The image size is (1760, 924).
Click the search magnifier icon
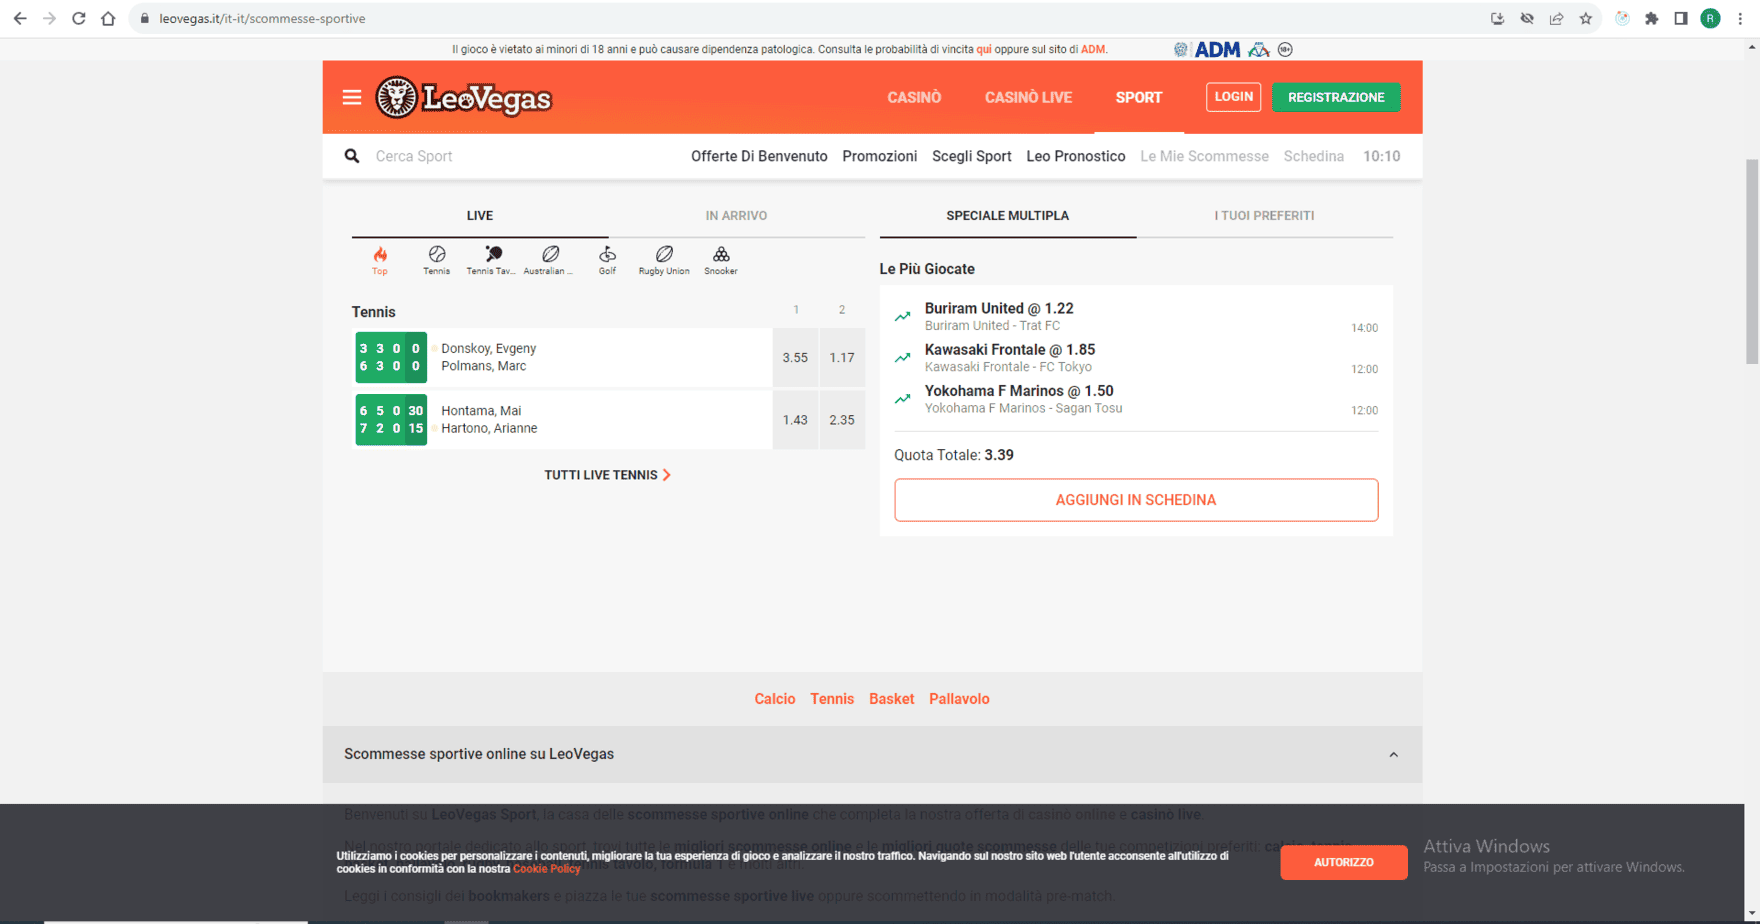coord(352,156)
